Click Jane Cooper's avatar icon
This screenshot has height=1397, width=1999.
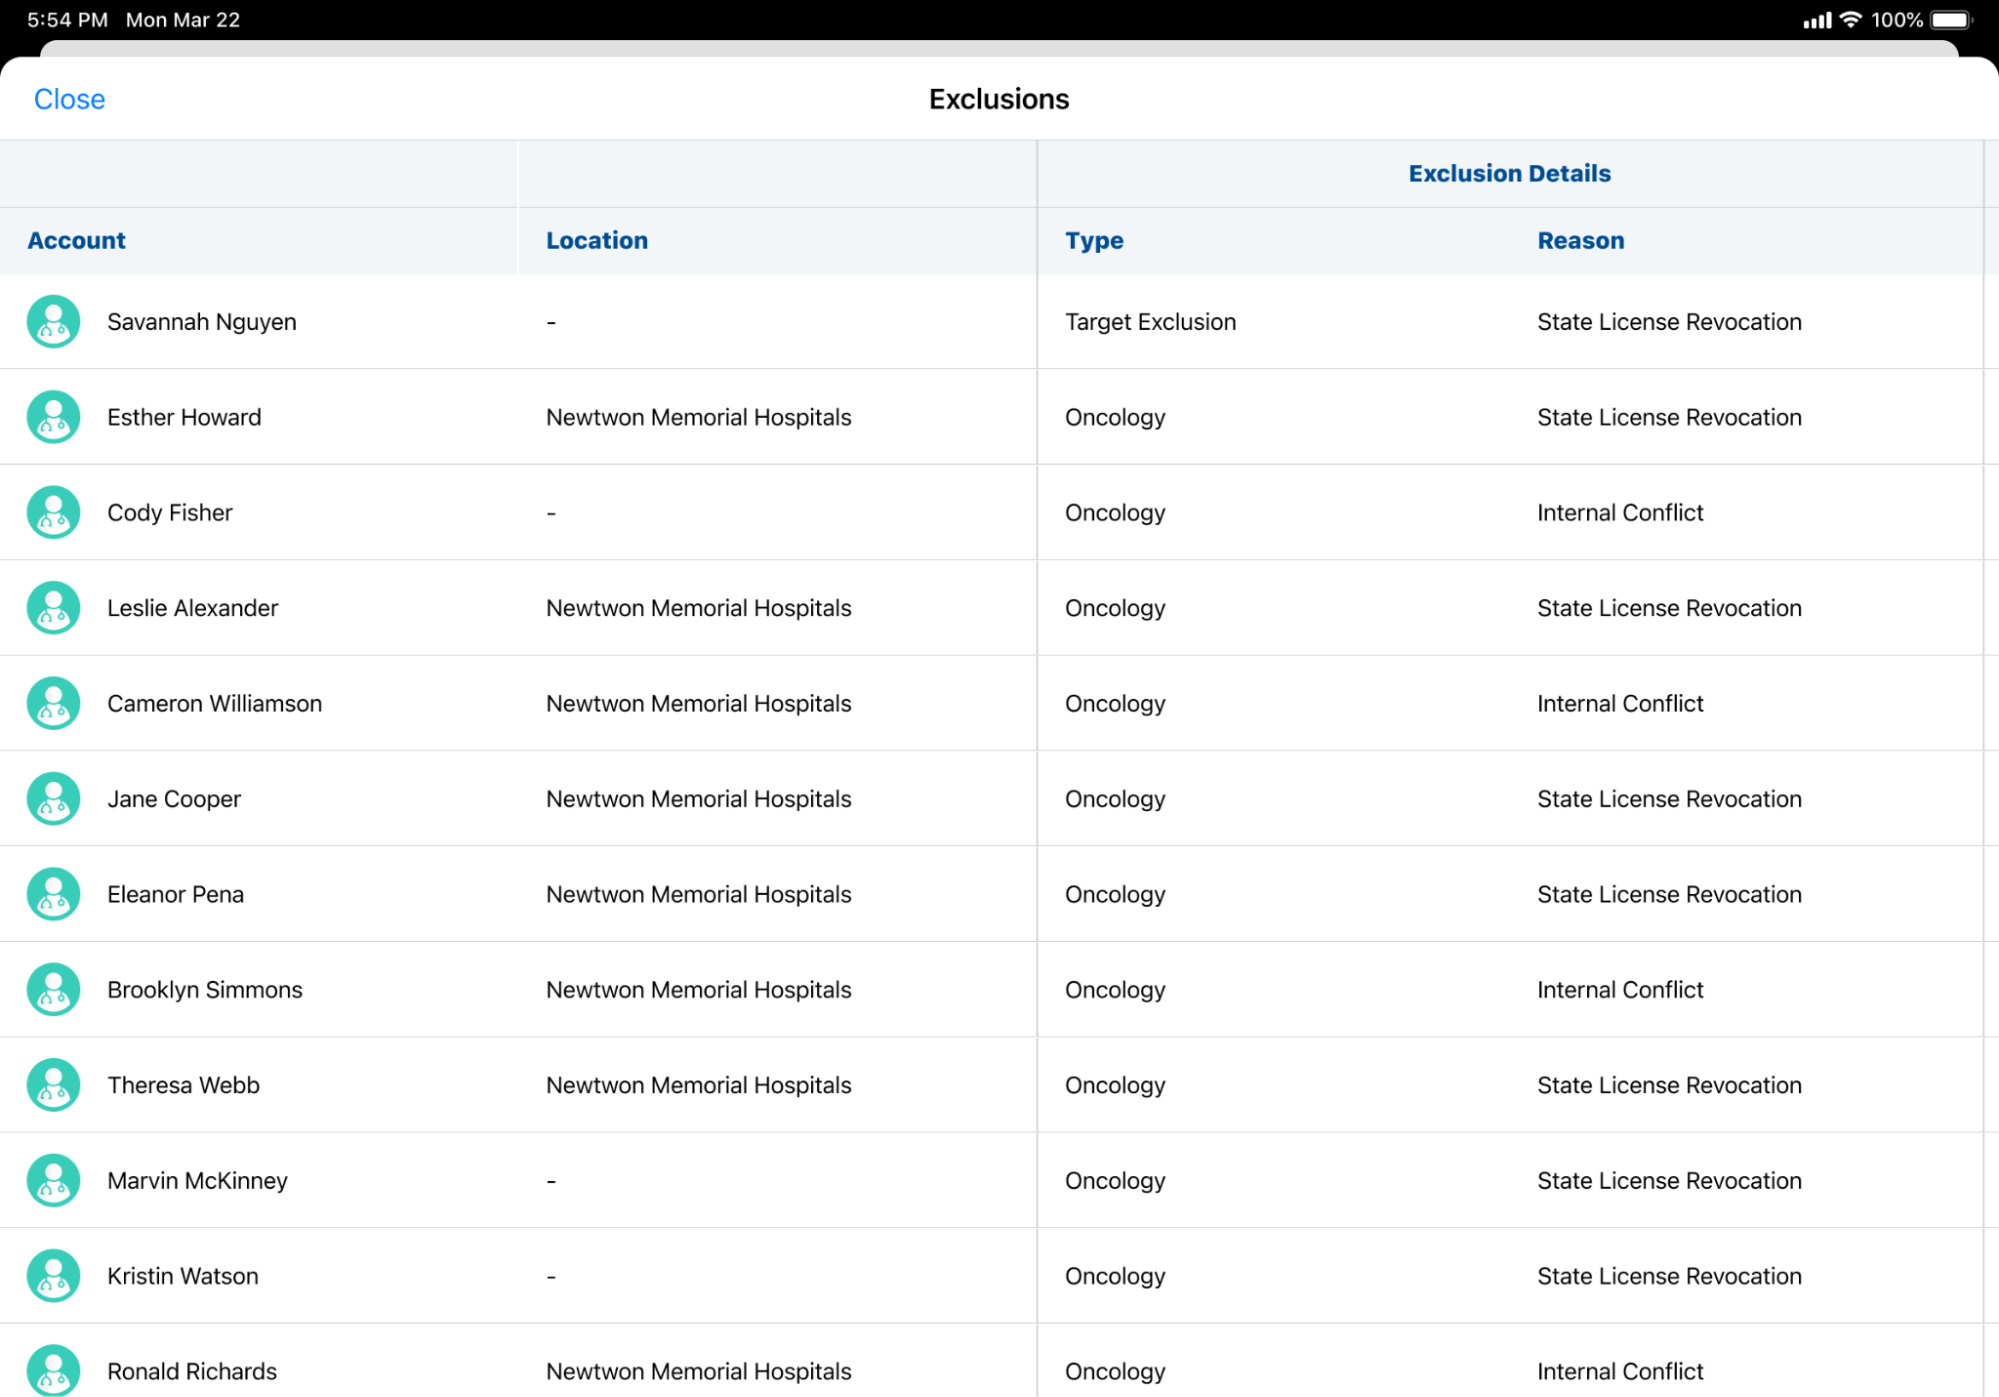pyautogui.click(x=53, y=798)
